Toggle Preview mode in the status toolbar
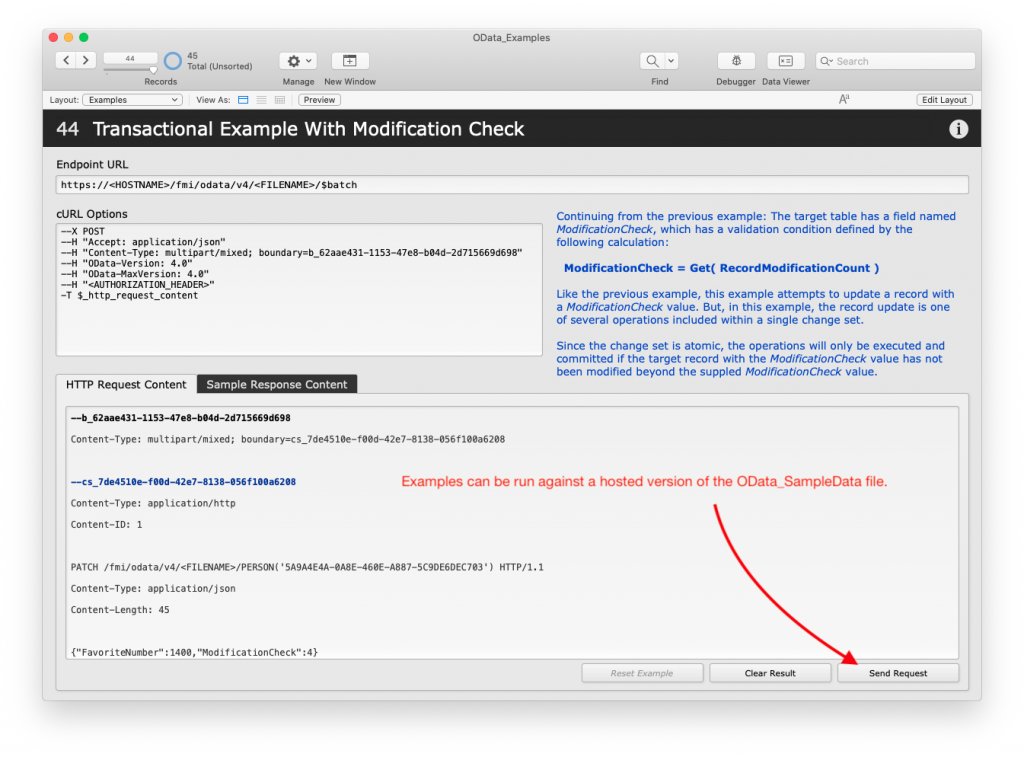The width and height of the screenshot is (1024, 757). (319, 99)
